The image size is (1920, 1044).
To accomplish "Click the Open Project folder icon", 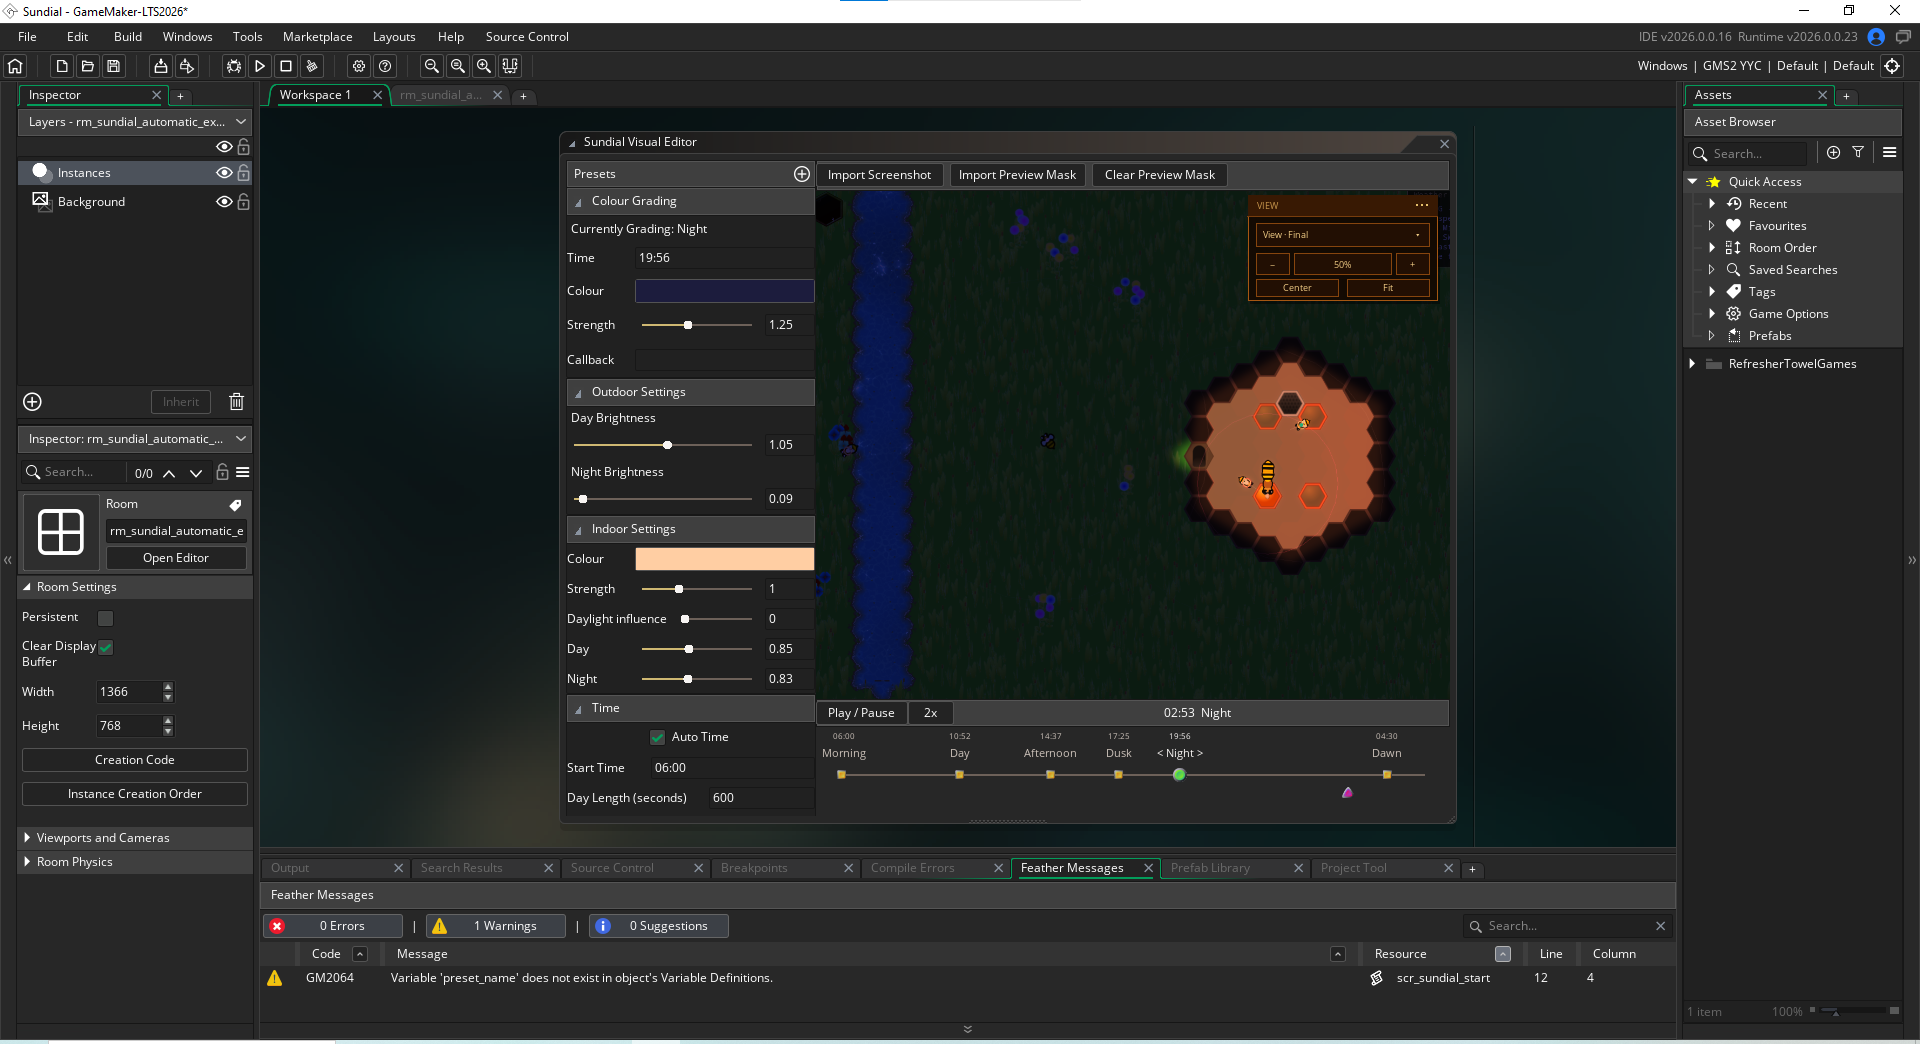I will (88, 66).
